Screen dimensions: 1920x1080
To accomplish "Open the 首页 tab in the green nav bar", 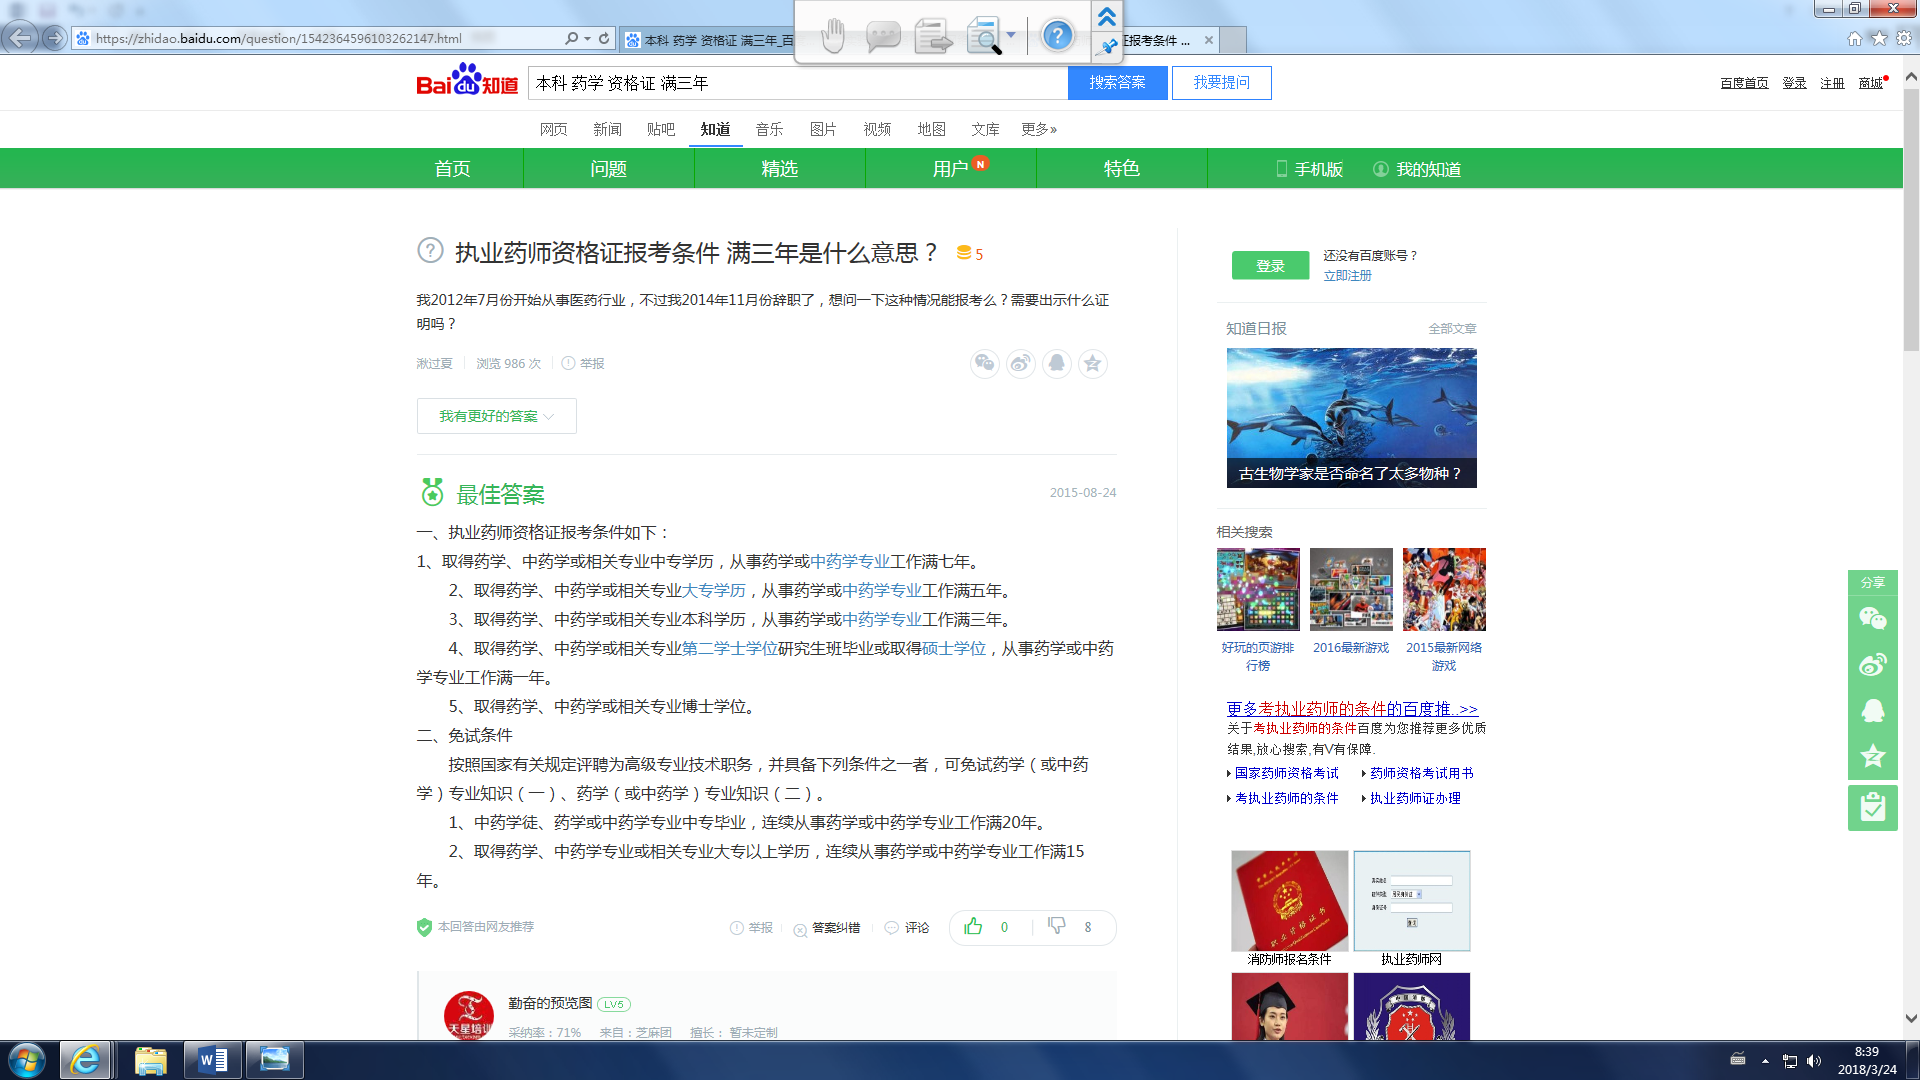I will tap(452, 168).
